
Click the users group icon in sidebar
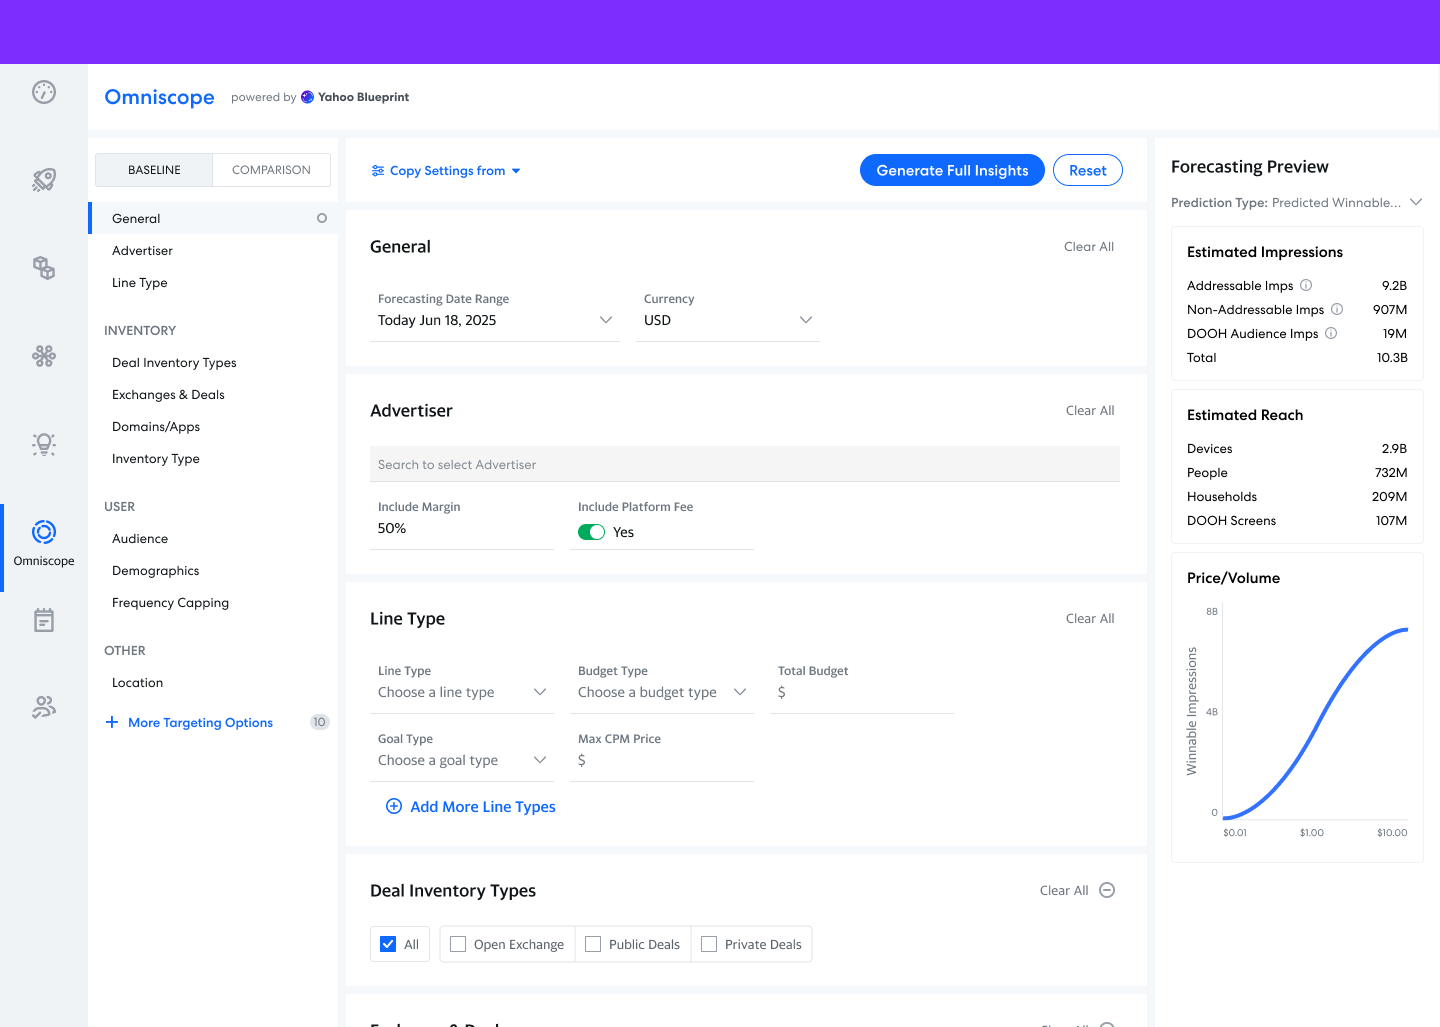(44, 708)
